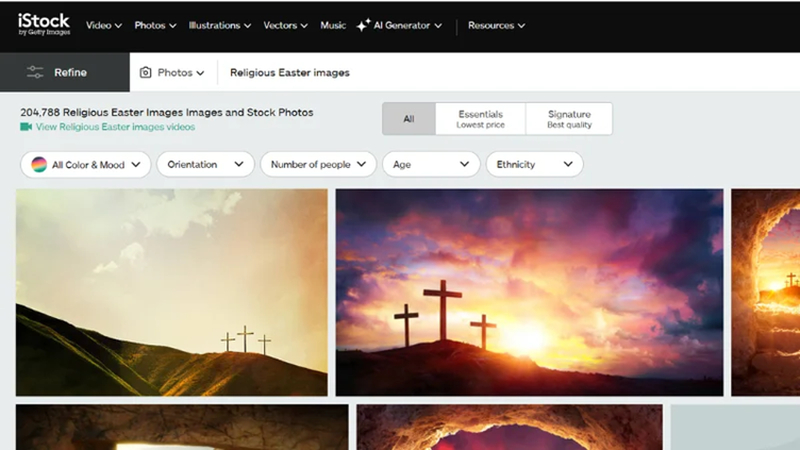Follow the View Religious Easter images videos link

(x=115, y=127)
